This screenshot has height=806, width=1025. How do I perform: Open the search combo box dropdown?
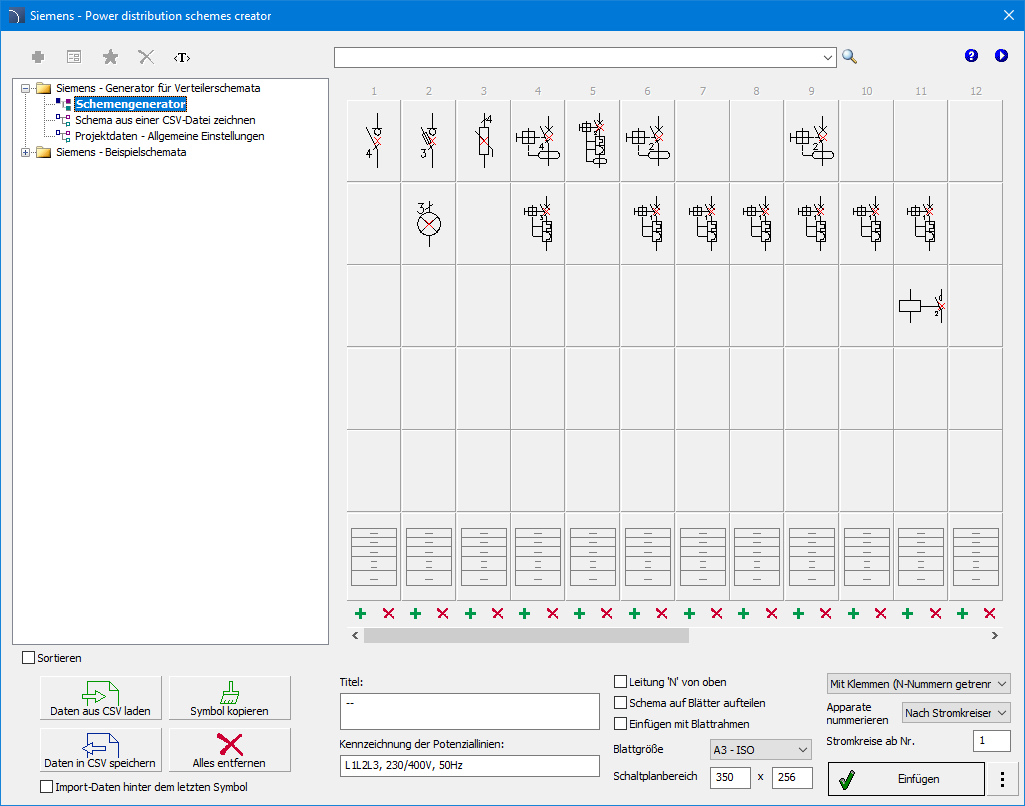pos(828,58)
